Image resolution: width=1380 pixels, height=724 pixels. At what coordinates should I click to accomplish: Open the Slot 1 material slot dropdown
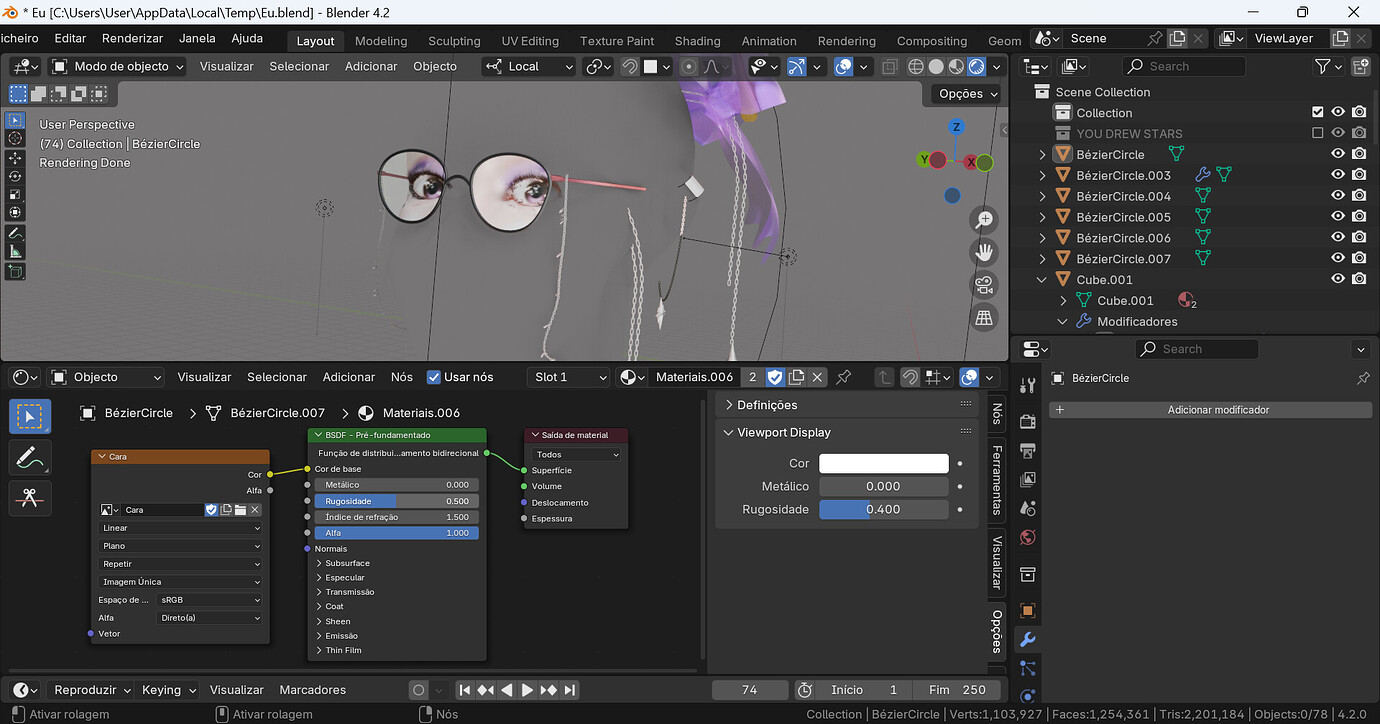(x=569, y=377)
